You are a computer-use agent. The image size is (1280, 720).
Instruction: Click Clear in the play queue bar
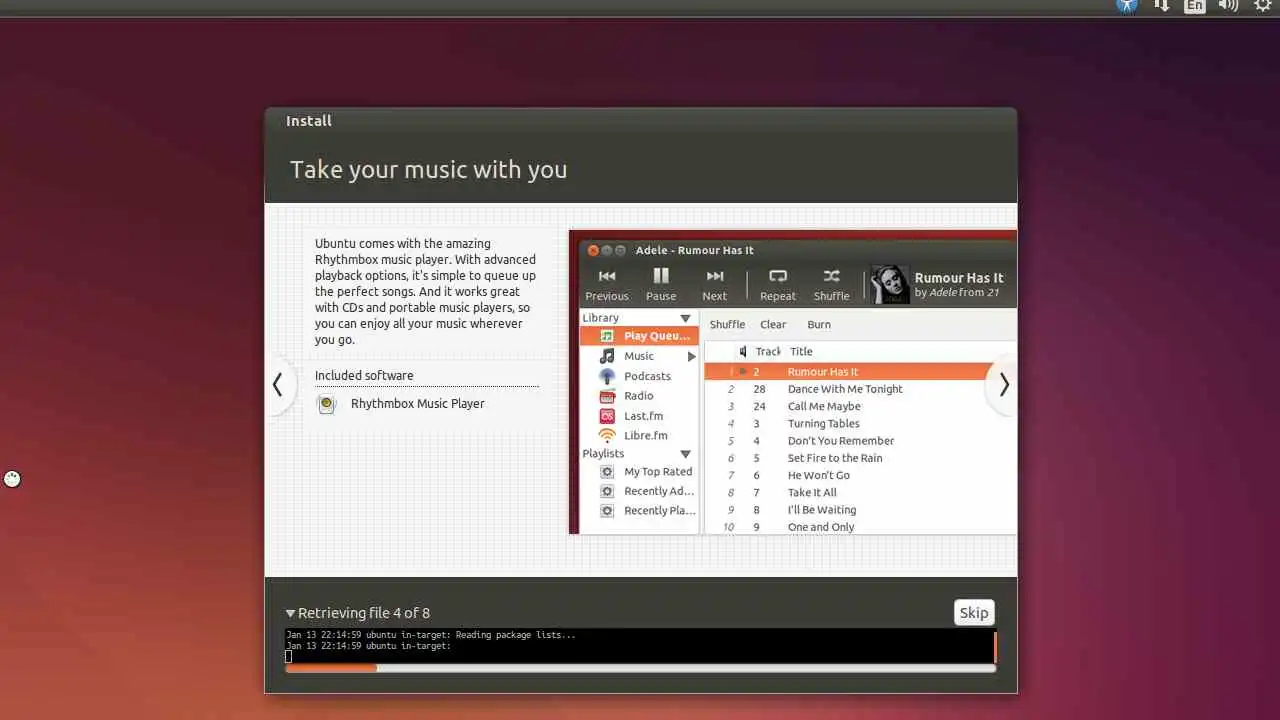773,325
